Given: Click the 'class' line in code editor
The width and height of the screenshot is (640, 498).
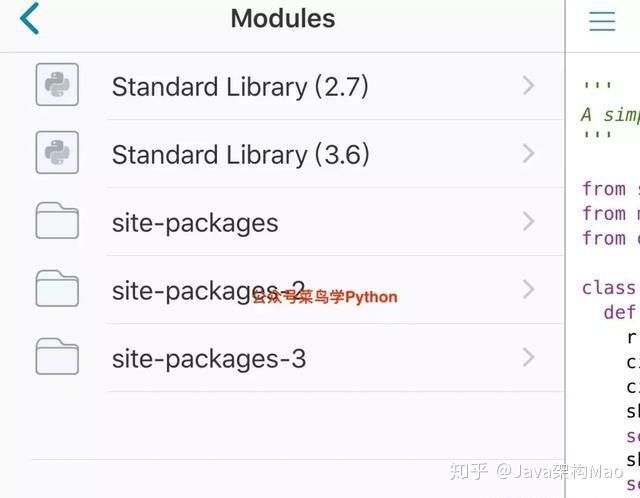Looking at the screenshot, I should pyautogui.click(x=610, y=288).
